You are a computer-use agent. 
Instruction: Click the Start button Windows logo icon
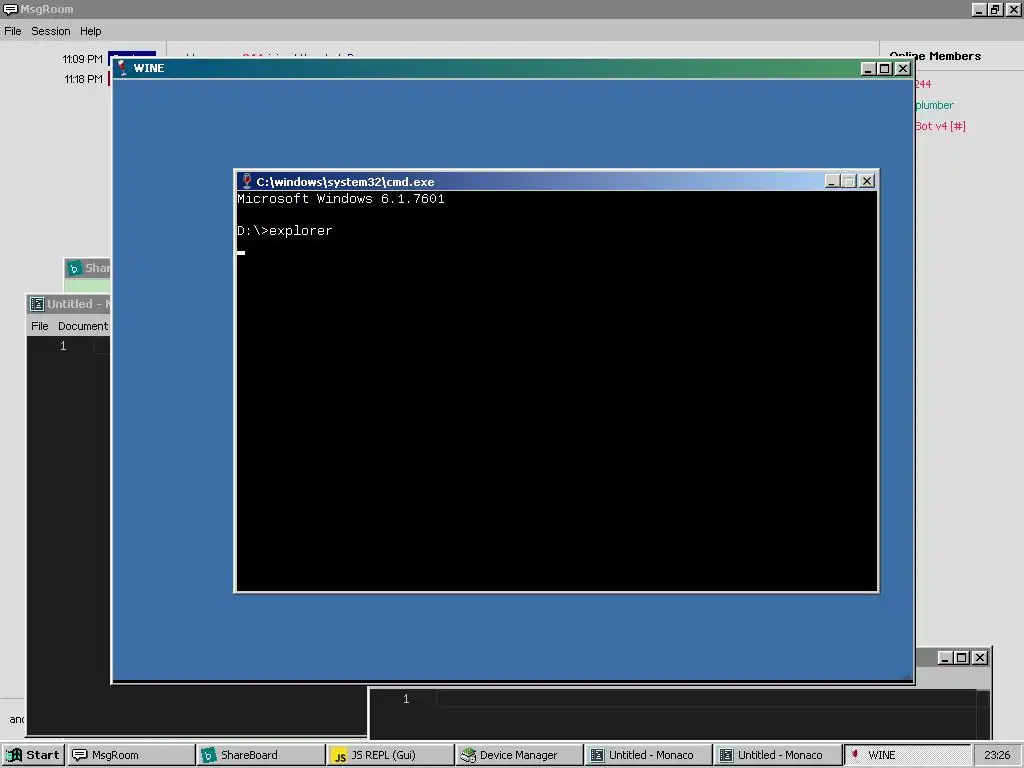tap(14, 755)
